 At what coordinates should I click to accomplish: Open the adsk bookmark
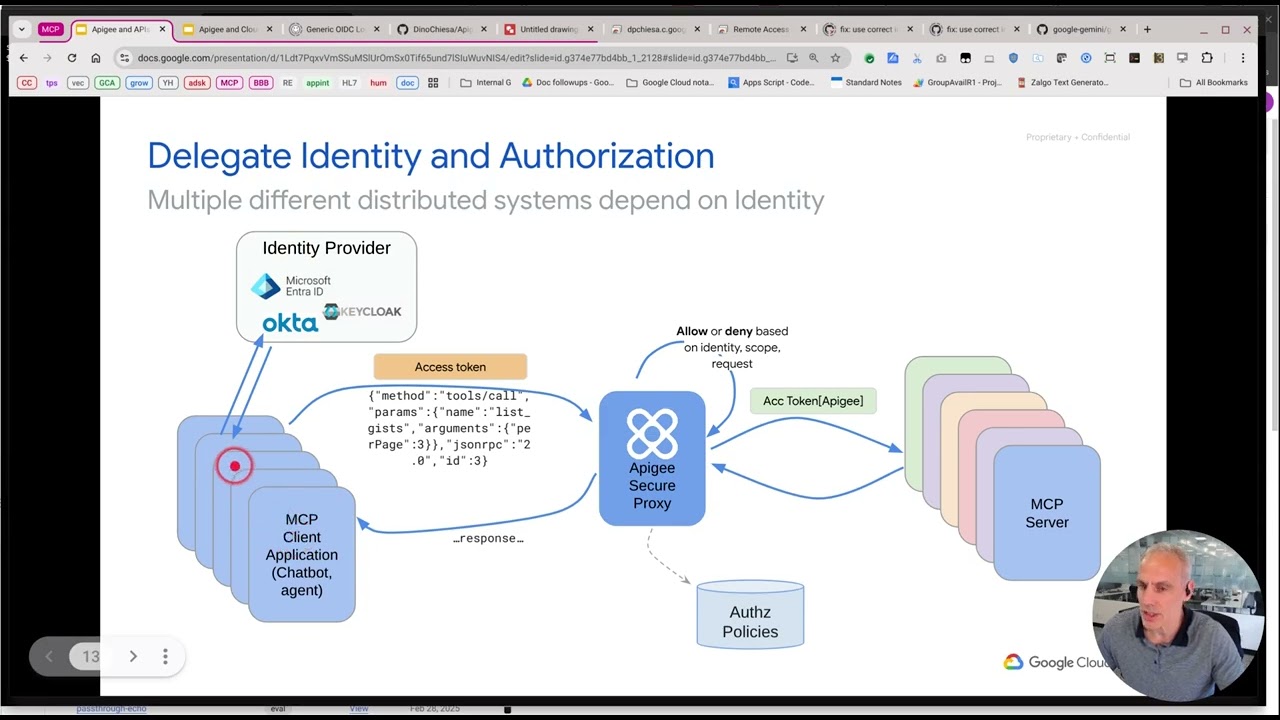[197, 83]
